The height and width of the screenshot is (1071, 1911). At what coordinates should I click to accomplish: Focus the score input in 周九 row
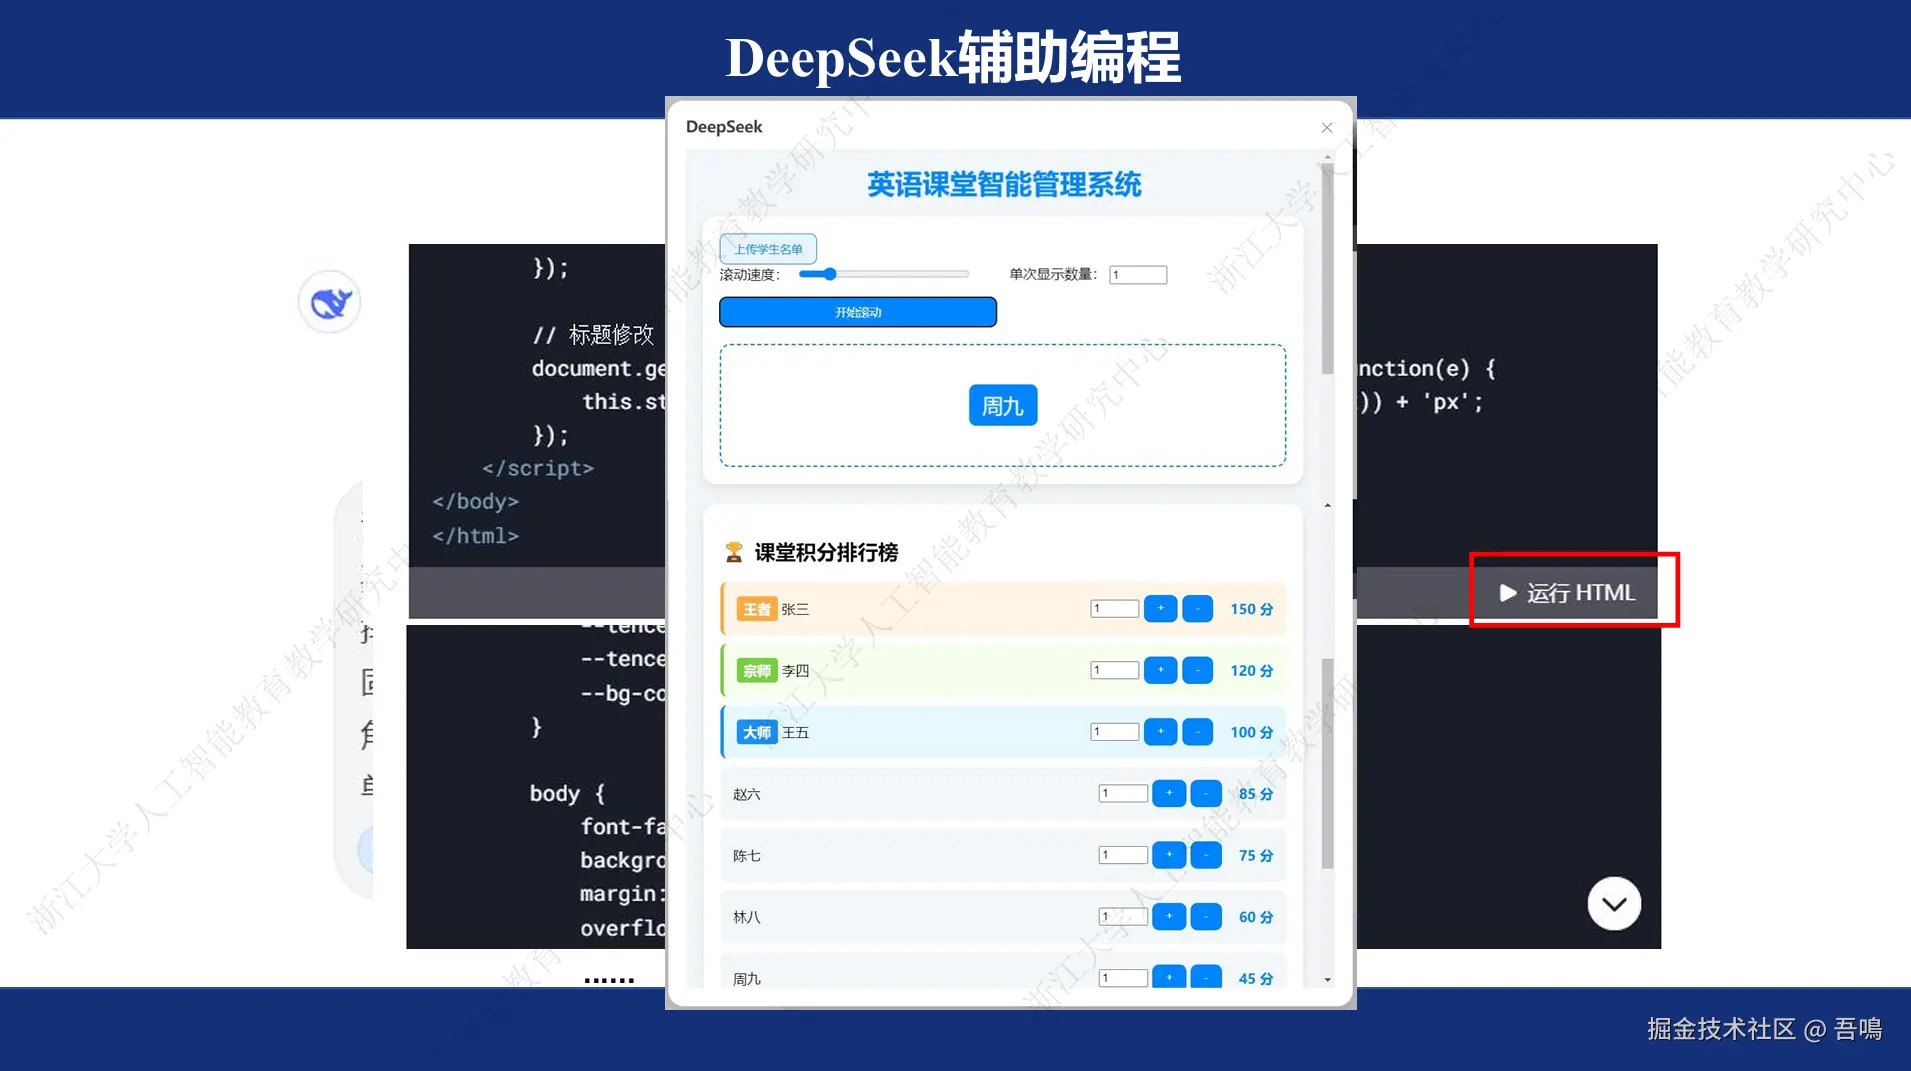pos(1123,978)
